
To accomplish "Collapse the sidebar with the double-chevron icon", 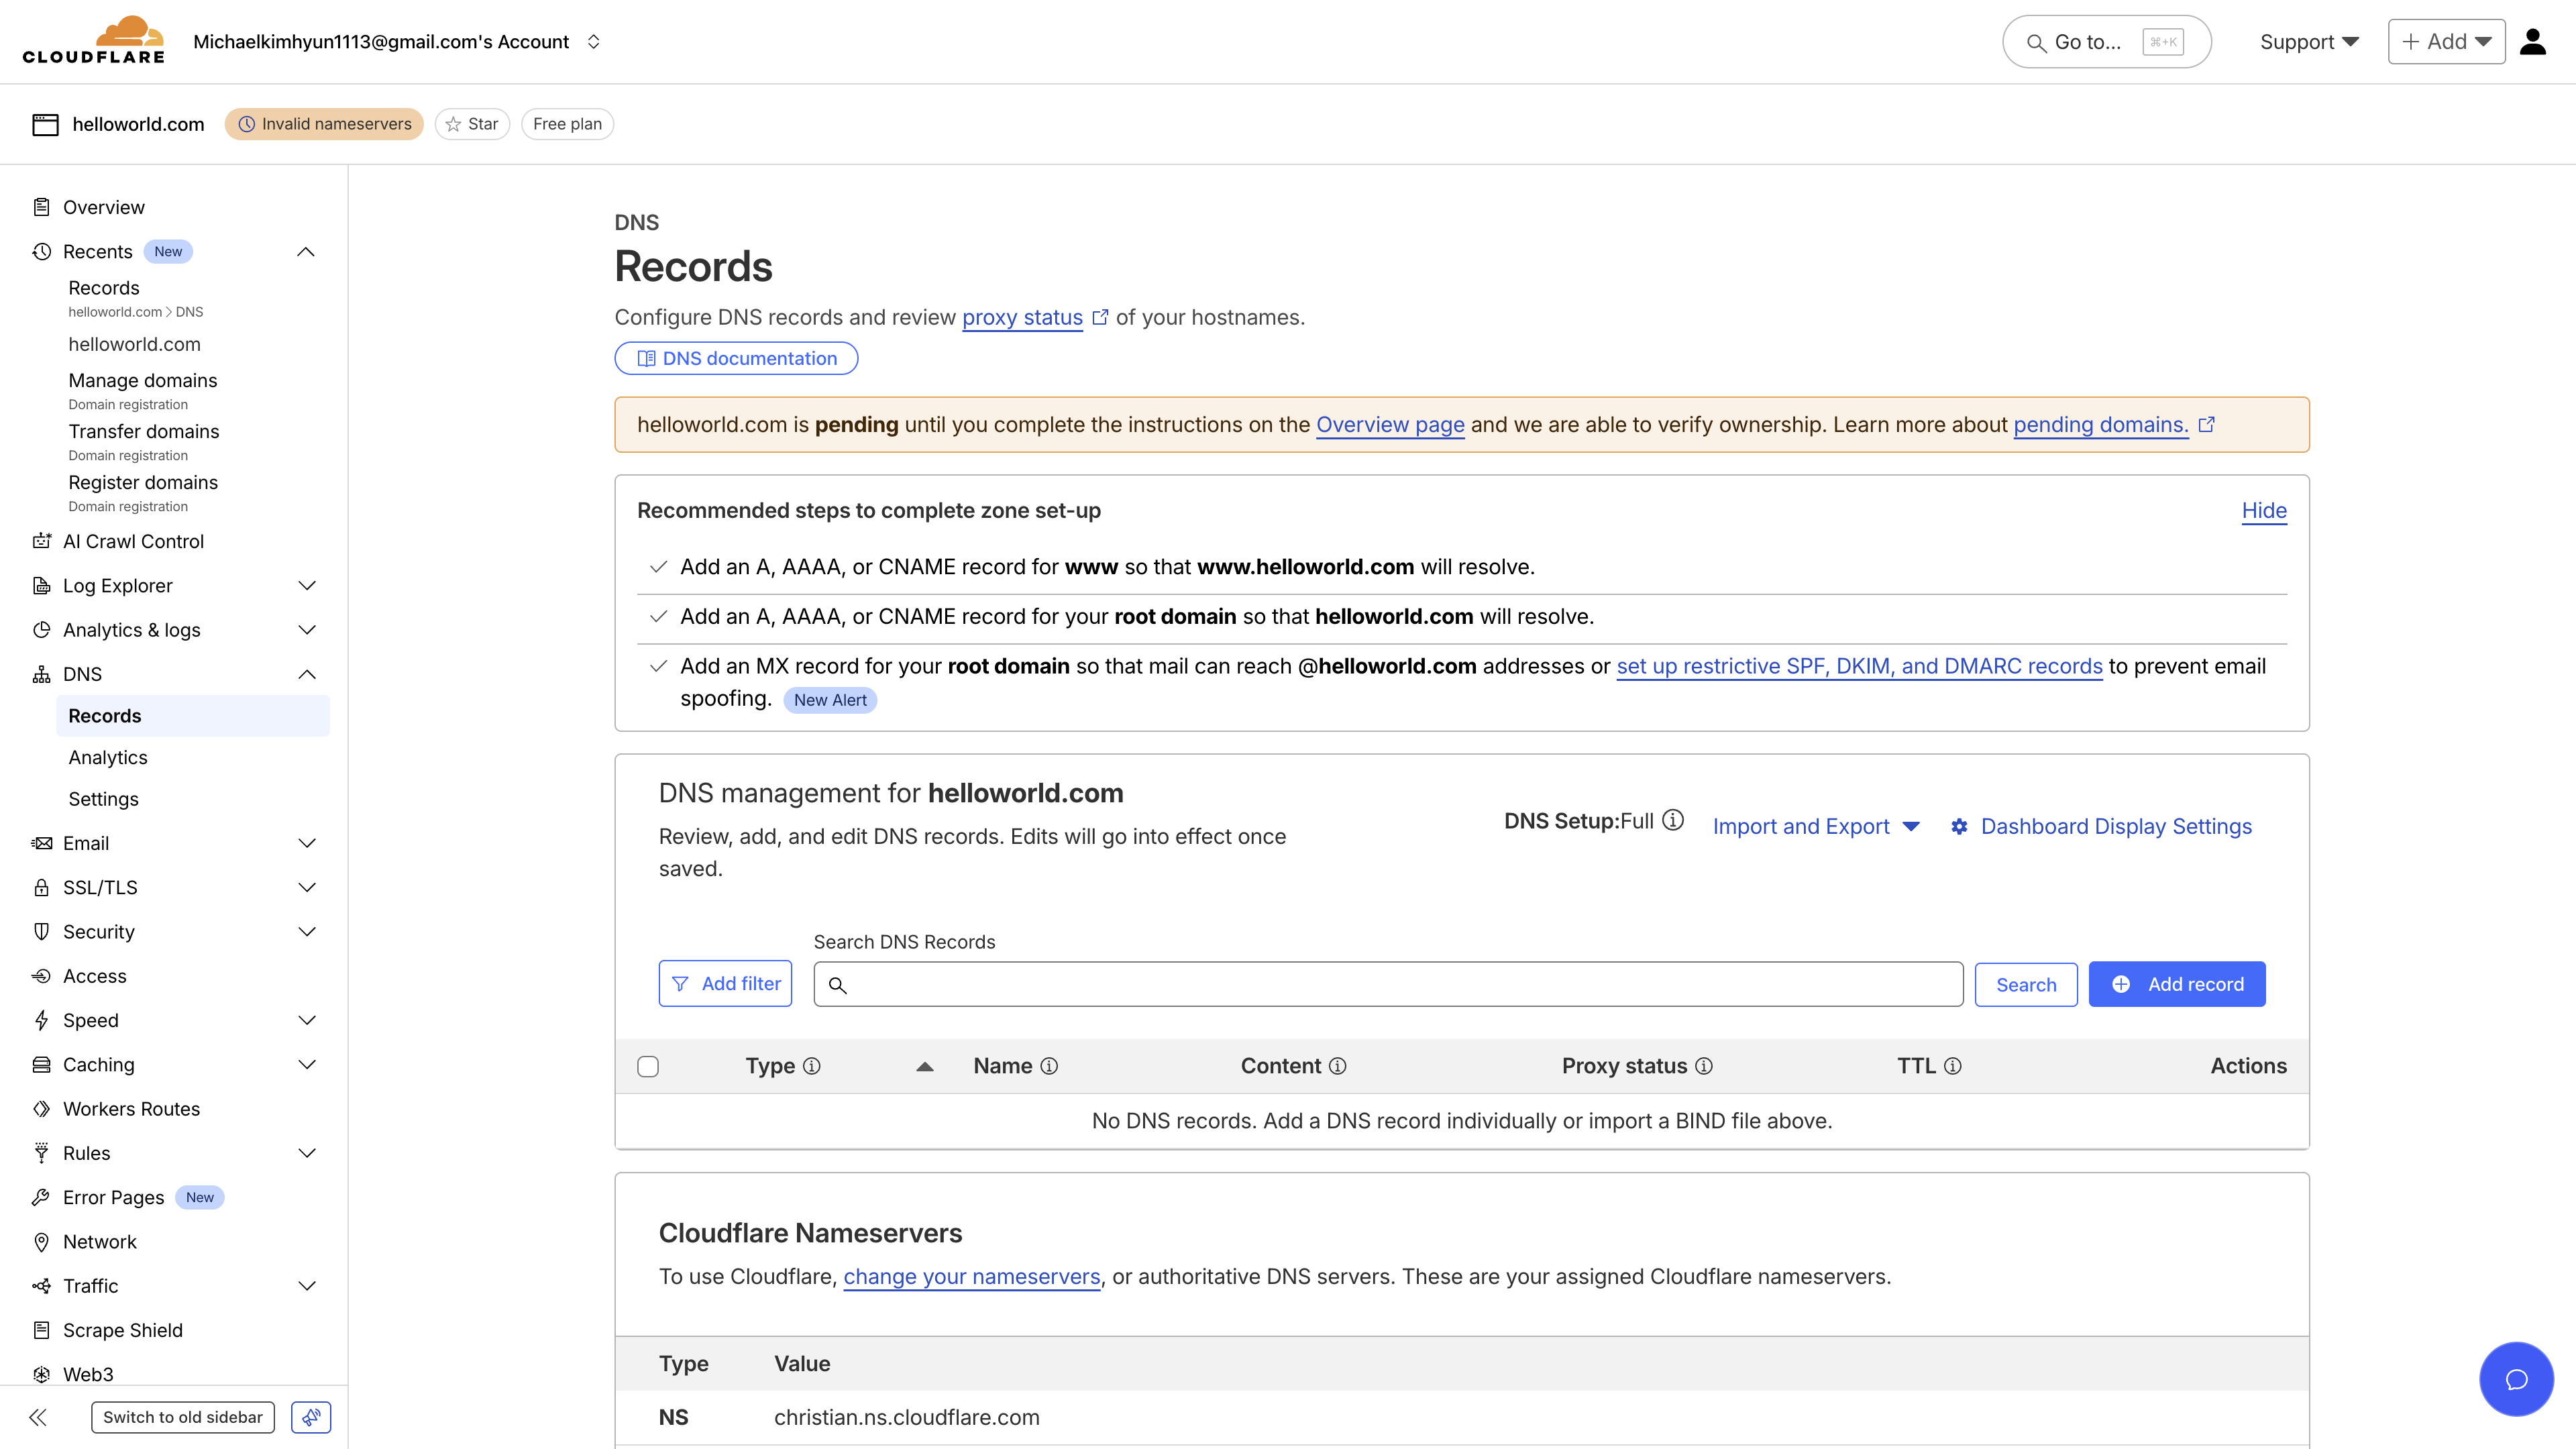I will pyautogui.click(x=38, y=1417).
